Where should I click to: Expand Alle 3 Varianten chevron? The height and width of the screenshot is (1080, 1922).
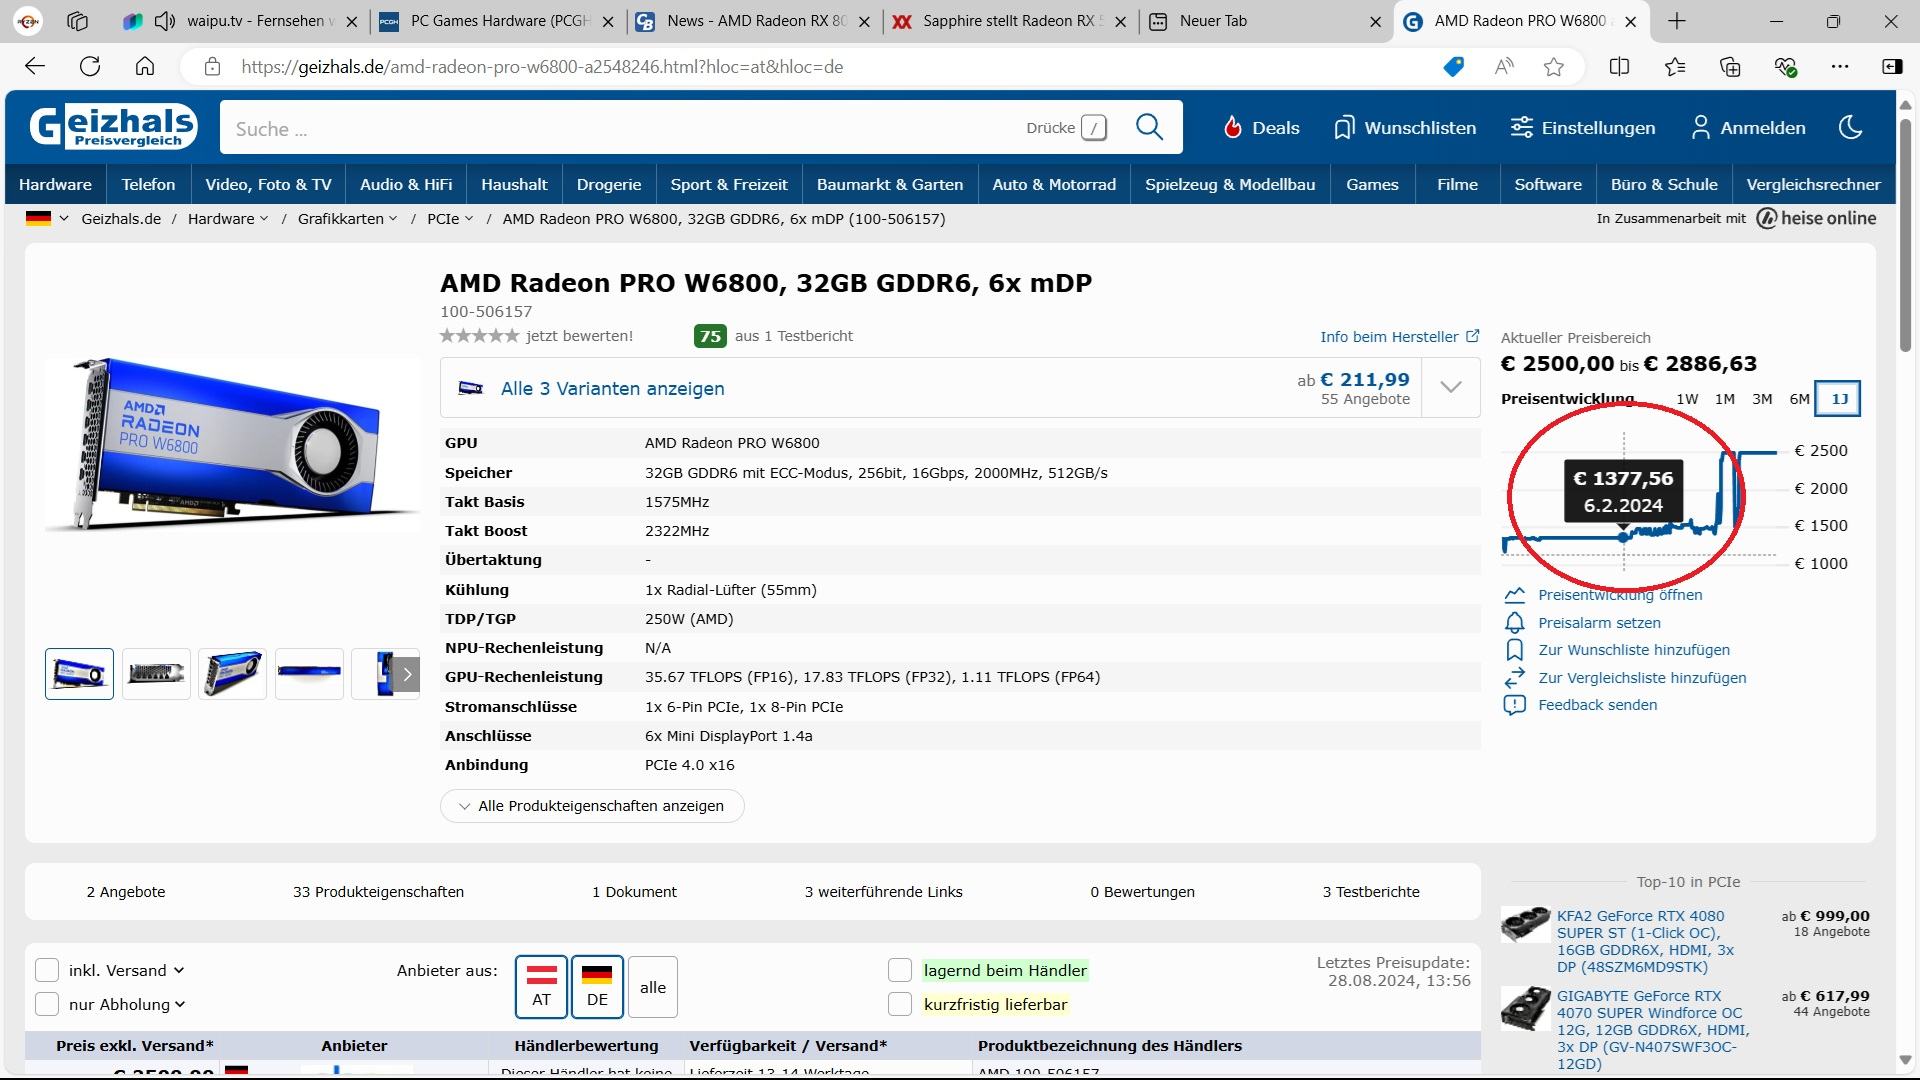point(1450,388)
